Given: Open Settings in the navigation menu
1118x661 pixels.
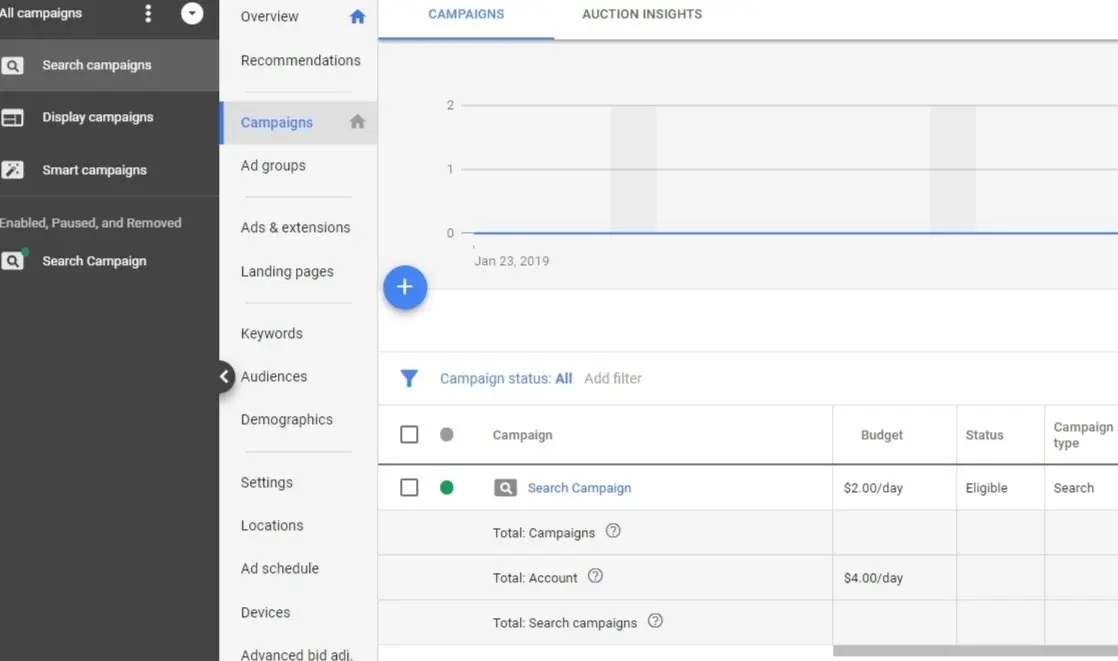Looking at the screenshot, I should coord(267,483).
